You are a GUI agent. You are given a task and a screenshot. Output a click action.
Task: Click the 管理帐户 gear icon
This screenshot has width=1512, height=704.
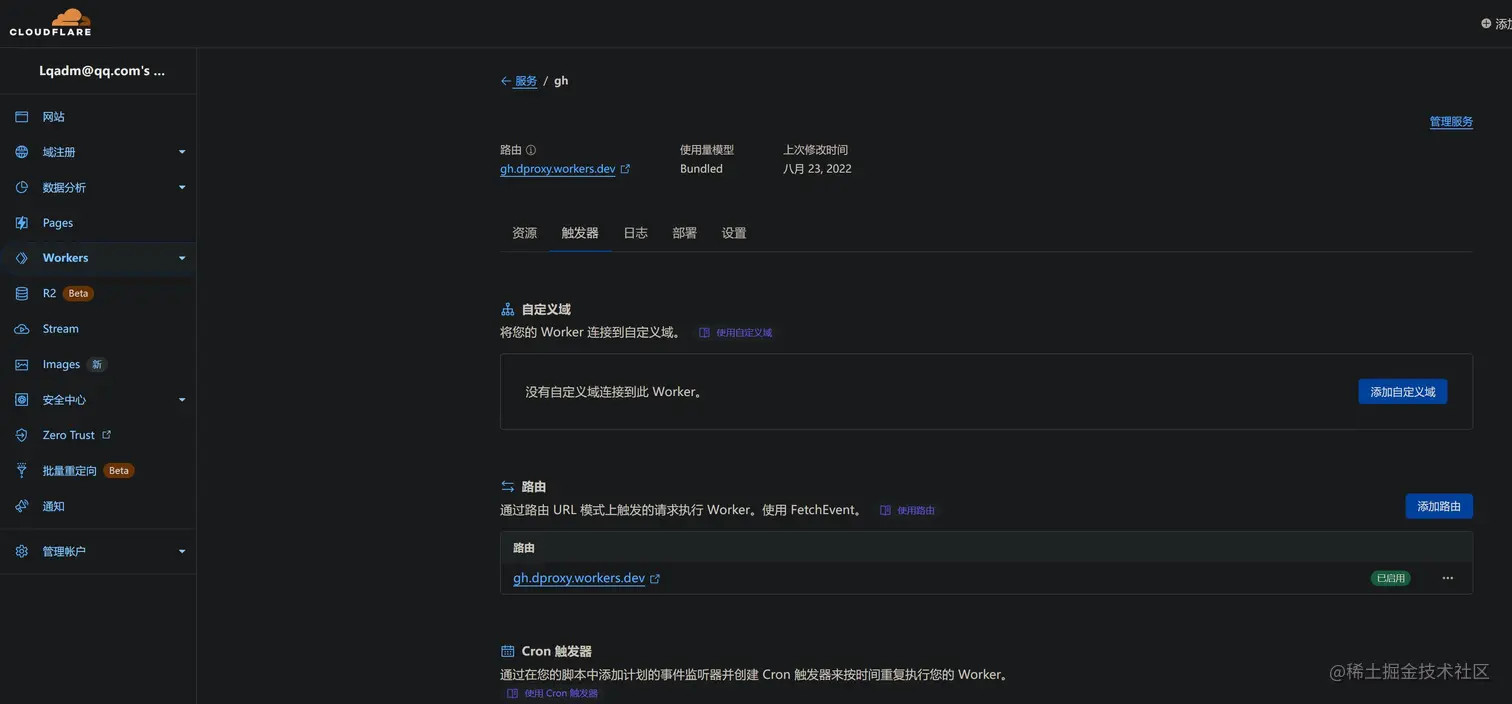pyautogui.click(x=22, y=551)
